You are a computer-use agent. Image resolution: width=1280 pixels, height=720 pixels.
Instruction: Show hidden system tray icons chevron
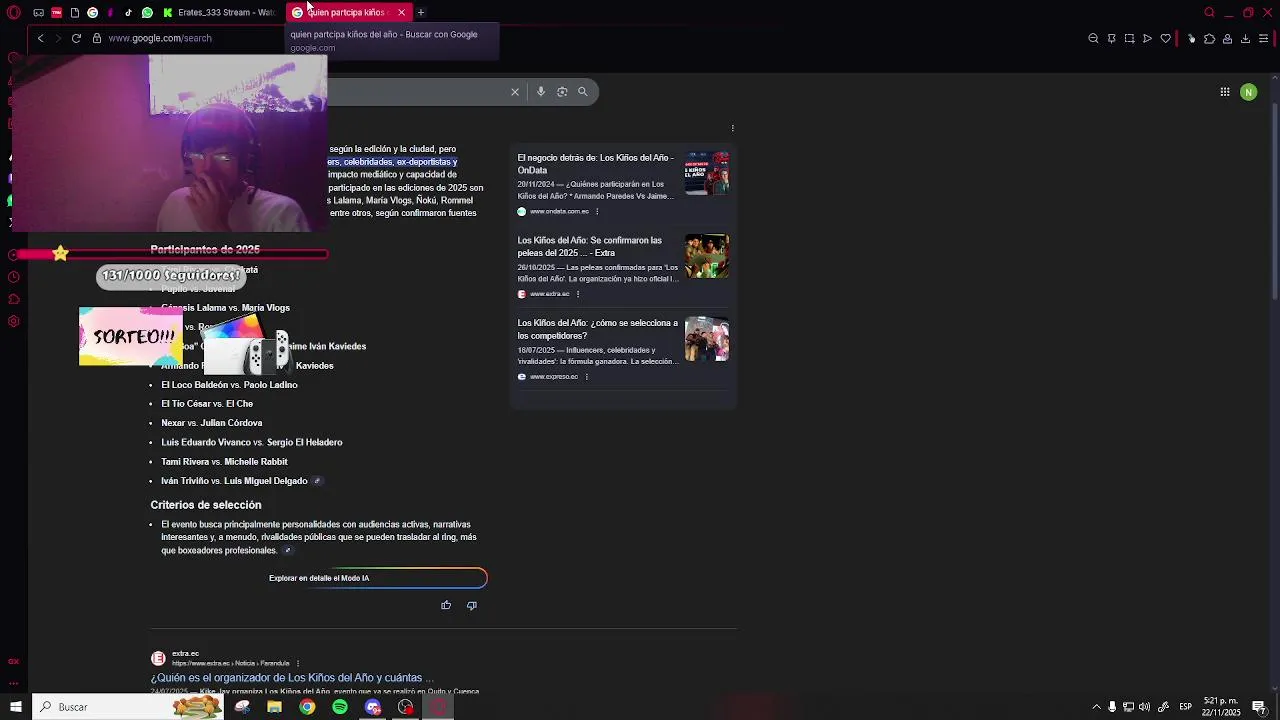point(1096,707)
